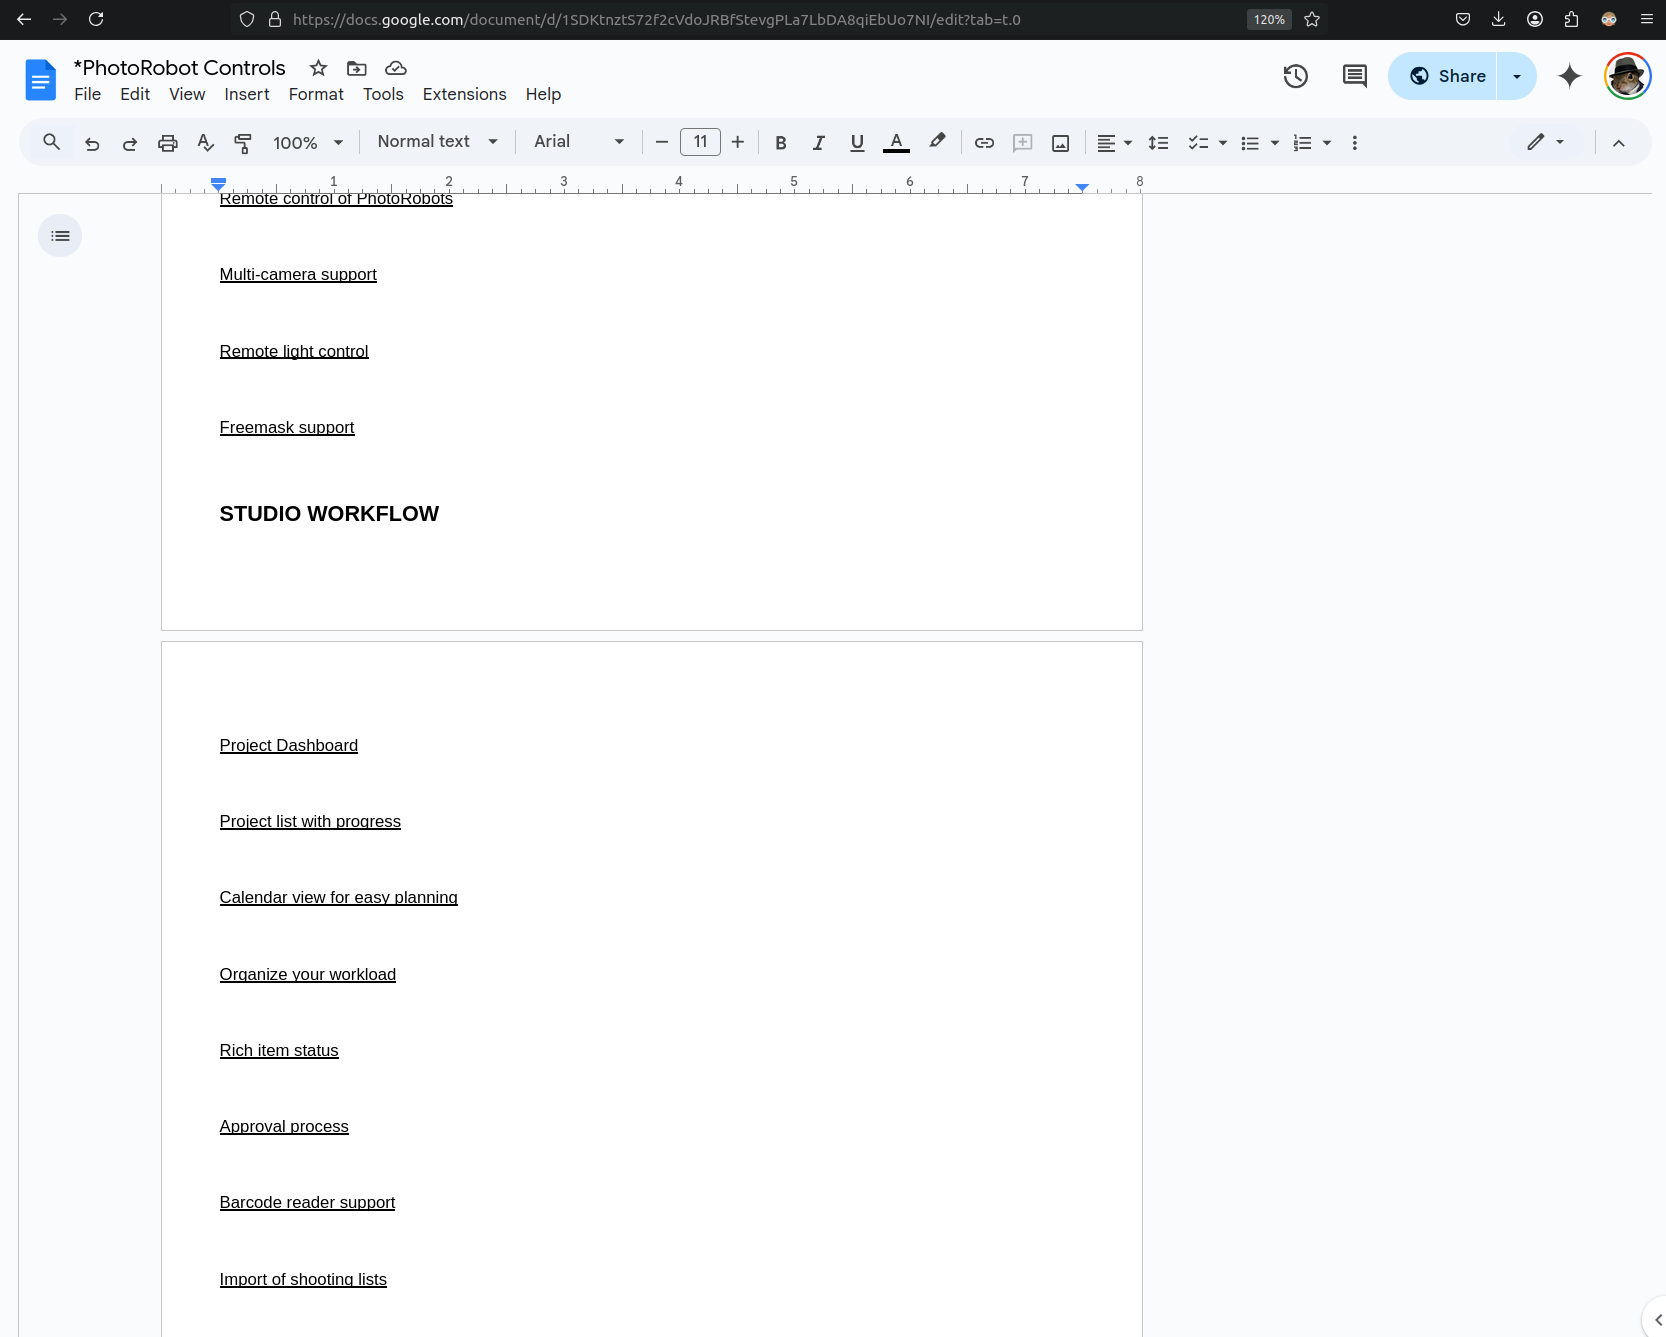Reload the browser page

click(96, 19)
